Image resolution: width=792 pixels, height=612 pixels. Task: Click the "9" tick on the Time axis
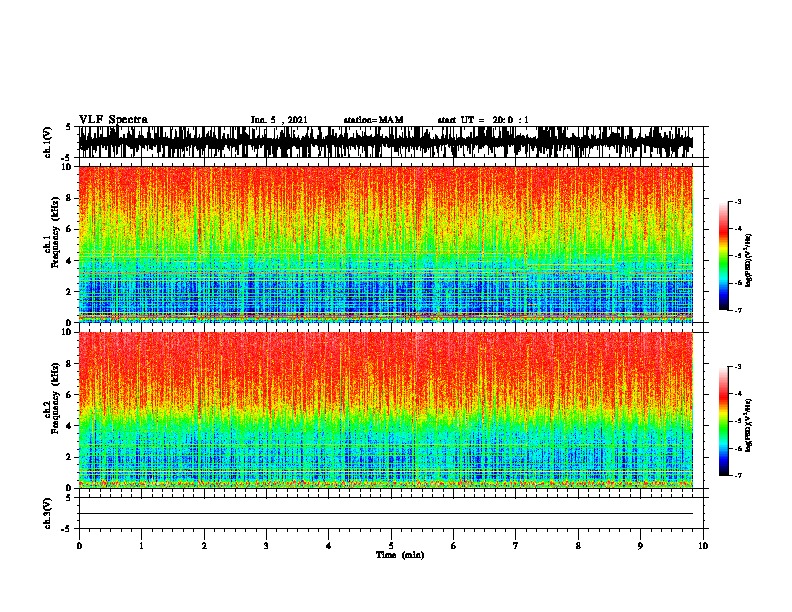pos(640,546)
